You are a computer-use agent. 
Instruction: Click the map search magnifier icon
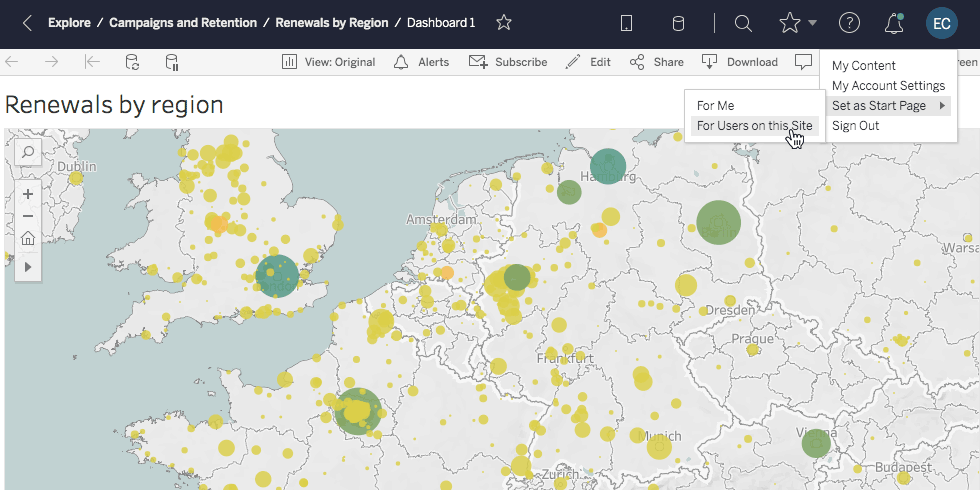point(28,153)
